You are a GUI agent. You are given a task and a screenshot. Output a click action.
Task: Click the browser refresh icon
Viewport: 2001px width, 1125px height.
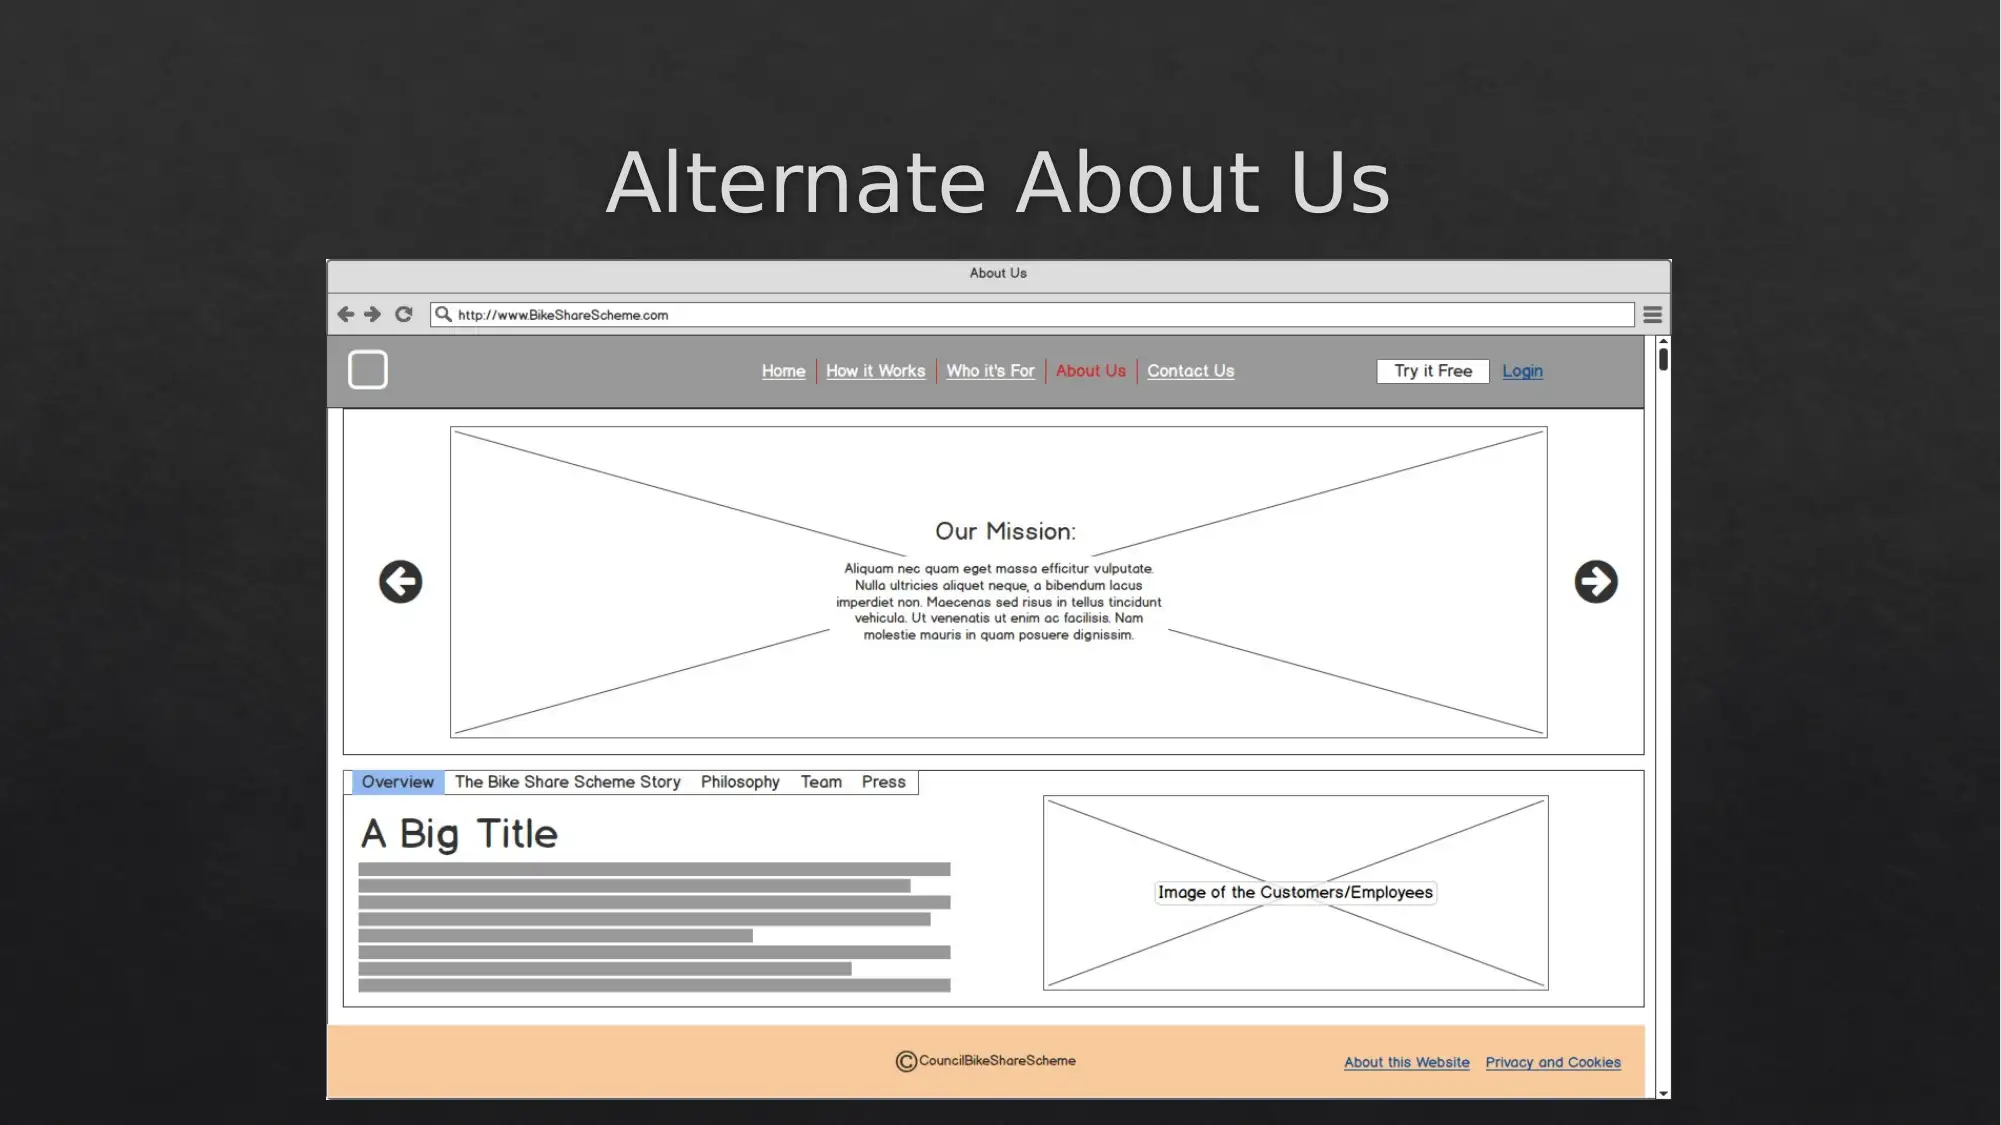[x=404, y=313]
